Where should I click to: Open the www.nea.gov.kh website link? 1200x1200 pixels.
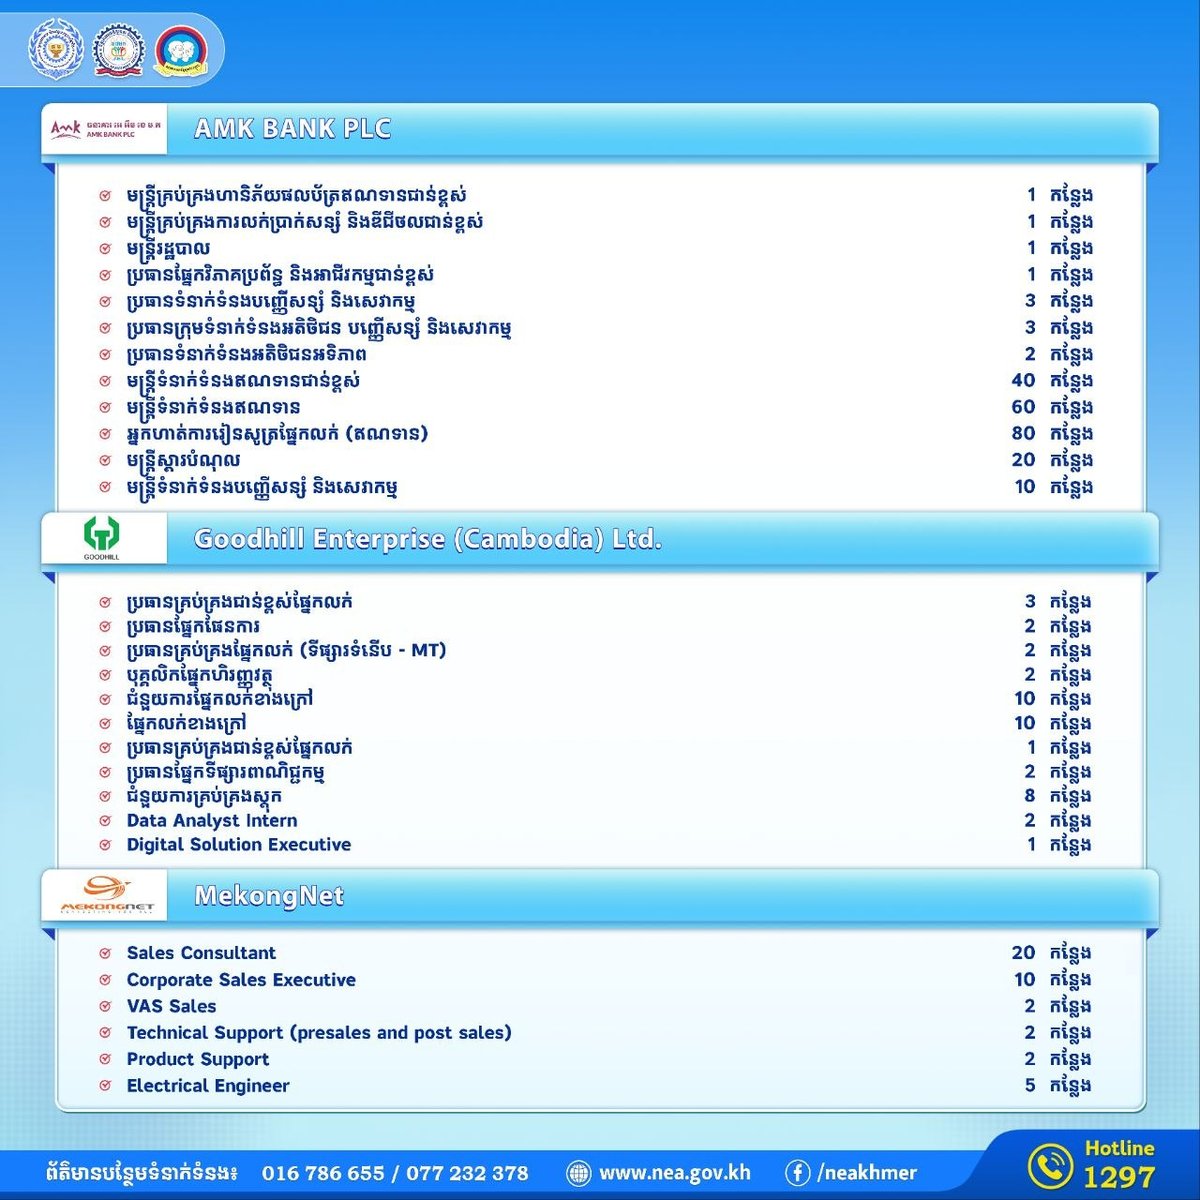point(675,1173)
